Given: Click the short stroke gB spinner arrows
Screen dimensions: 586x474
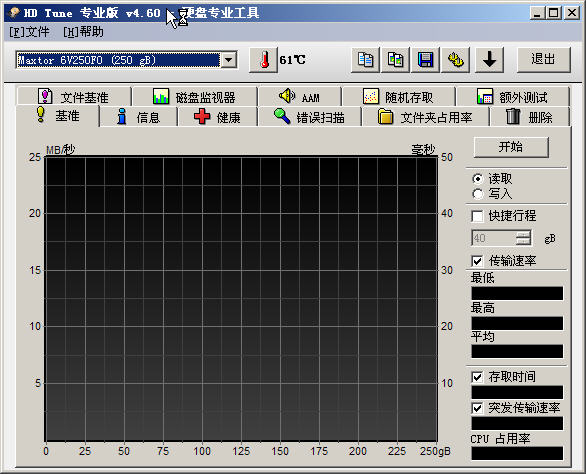Looking at the screenshot, I should (524, 238).
